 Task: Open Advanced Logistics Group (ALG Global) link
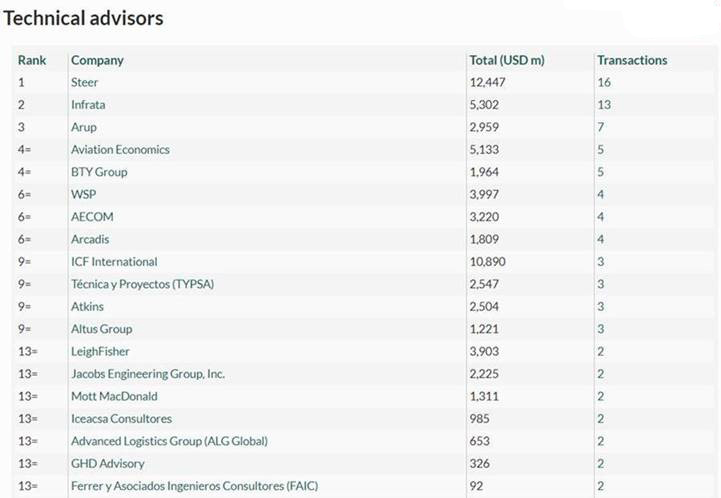coord(169,441)
